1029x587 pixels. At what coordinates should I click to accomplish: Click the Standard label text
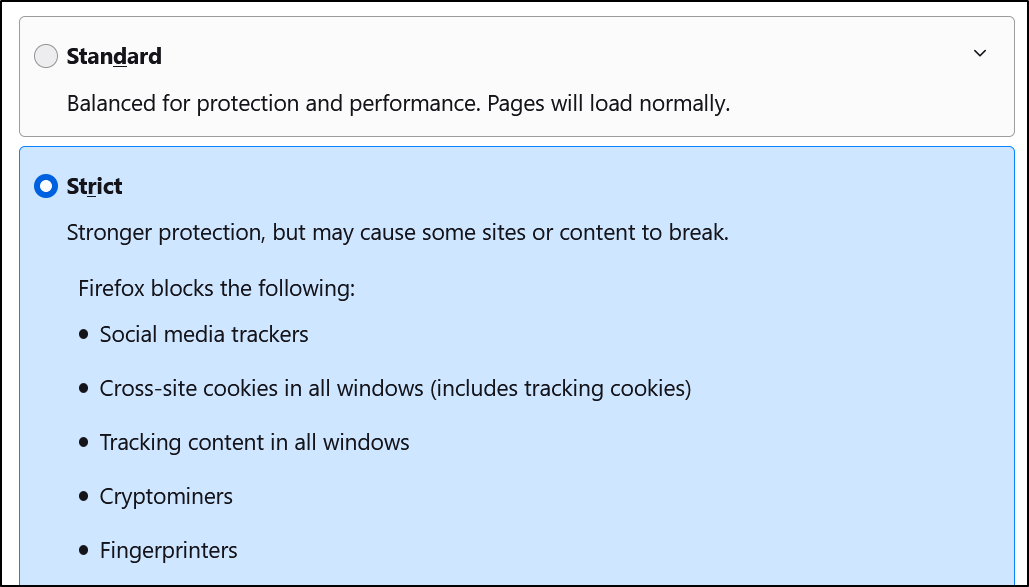coord(113,56)
